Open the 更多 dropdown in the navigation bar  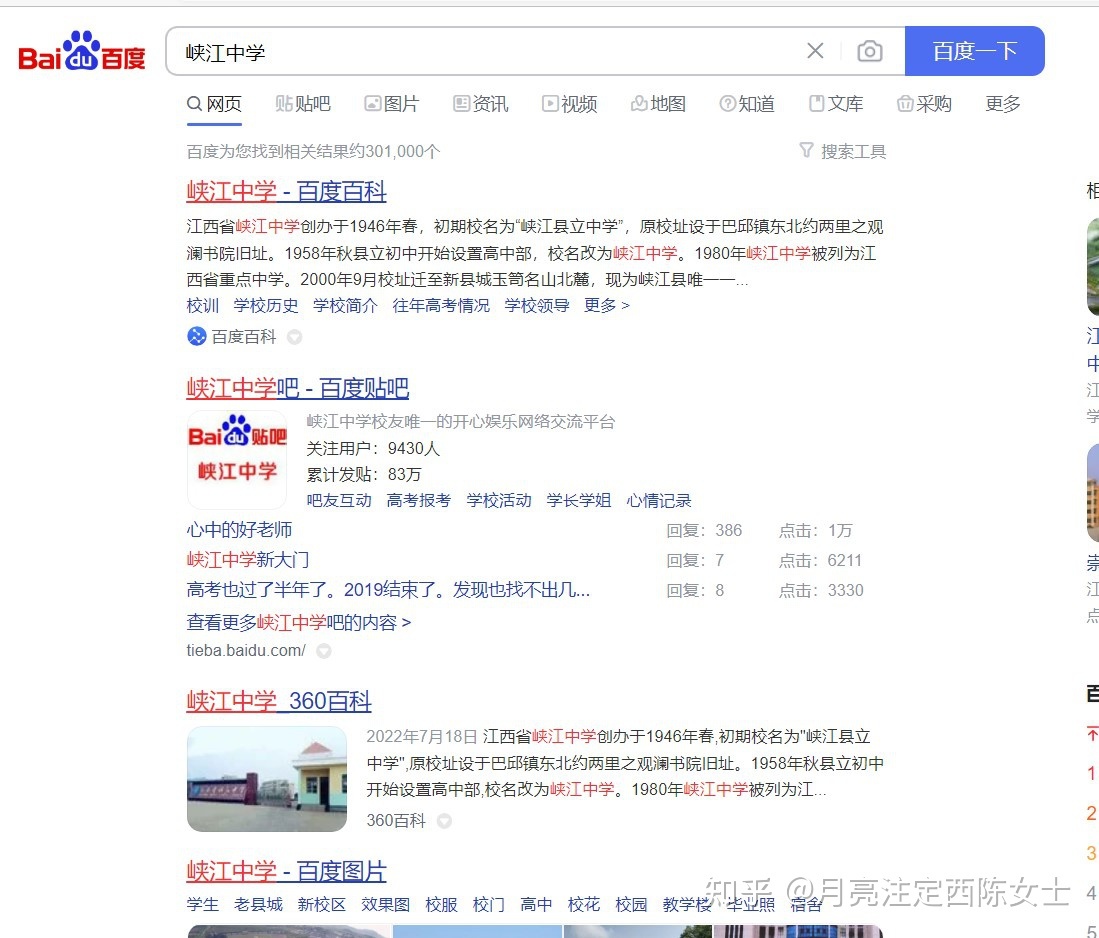coord(1002,103)
